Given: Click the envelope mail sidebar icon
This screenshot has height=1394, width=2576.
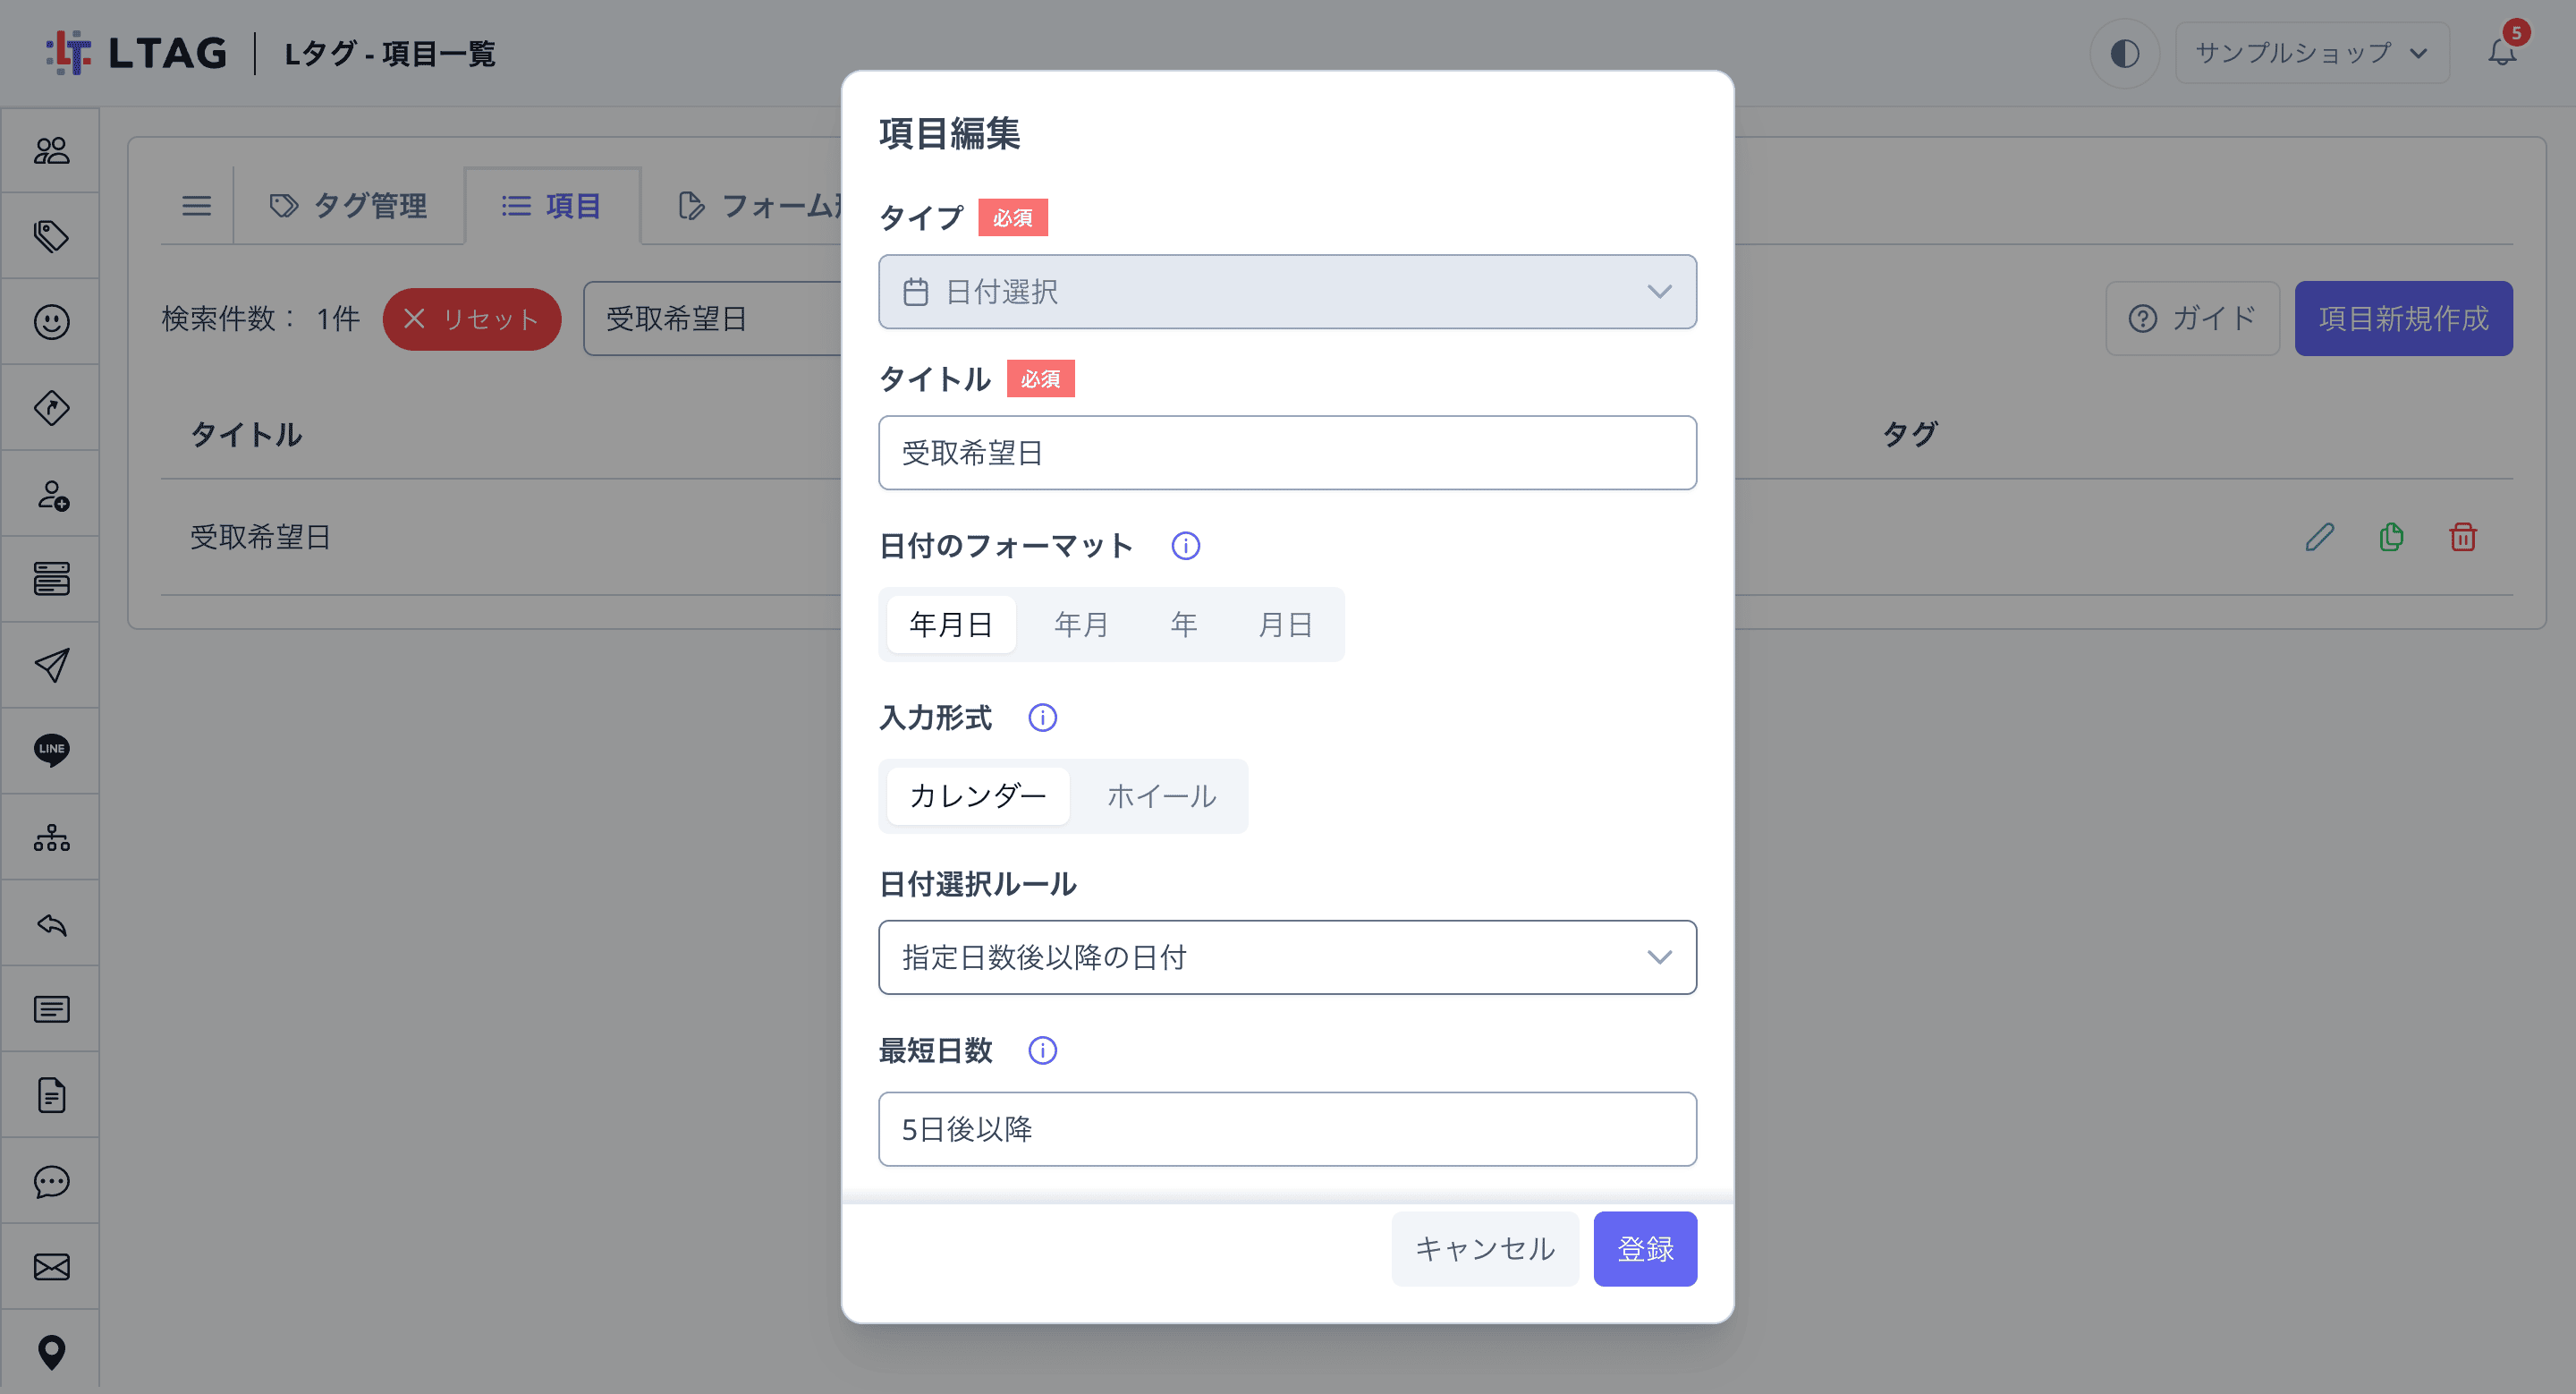Looking at the screenshot, I should pos(51,1267).
